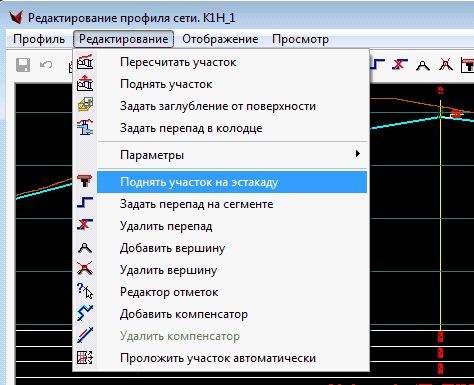Open the Просмотр menu
Screen dimensions: 474x385
[x=300, y=39]
